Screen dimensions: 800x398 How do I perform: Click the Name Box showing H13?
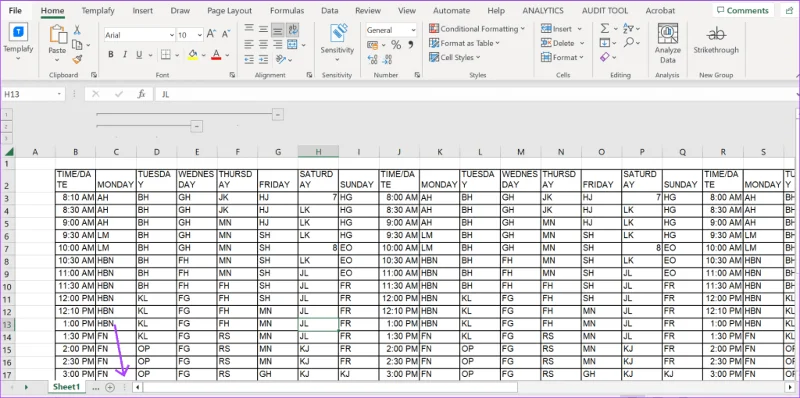pos(33,94)
